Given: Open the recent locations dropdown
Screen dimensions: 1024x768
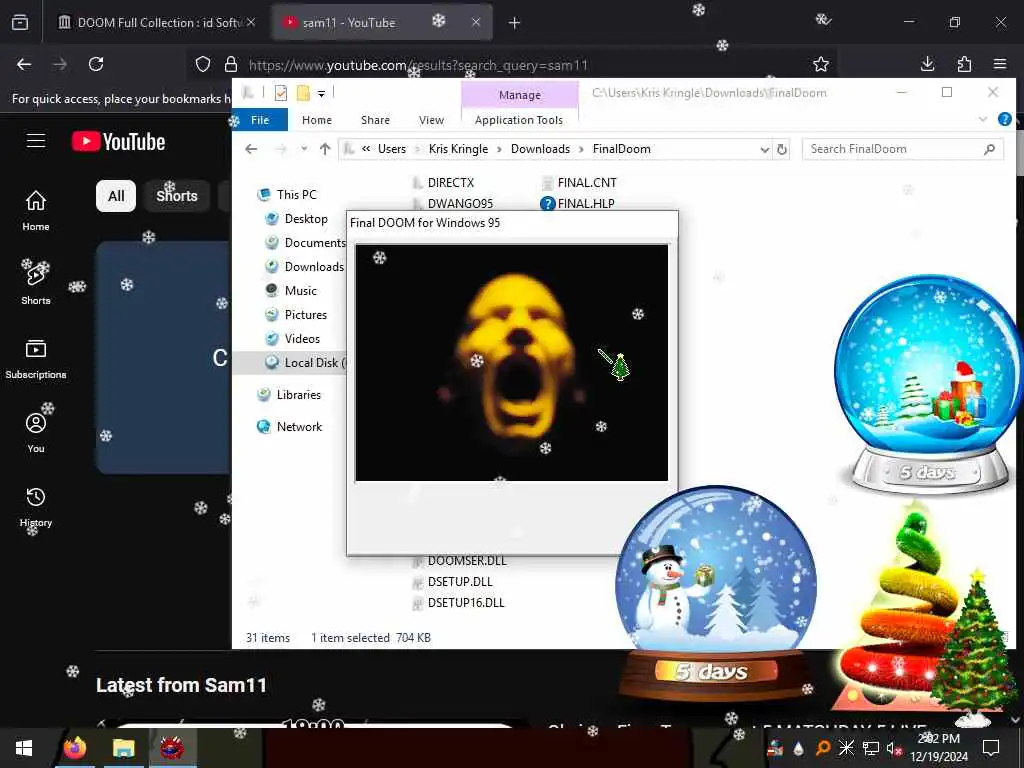Looking at the screenshot, I should [304, 149].
